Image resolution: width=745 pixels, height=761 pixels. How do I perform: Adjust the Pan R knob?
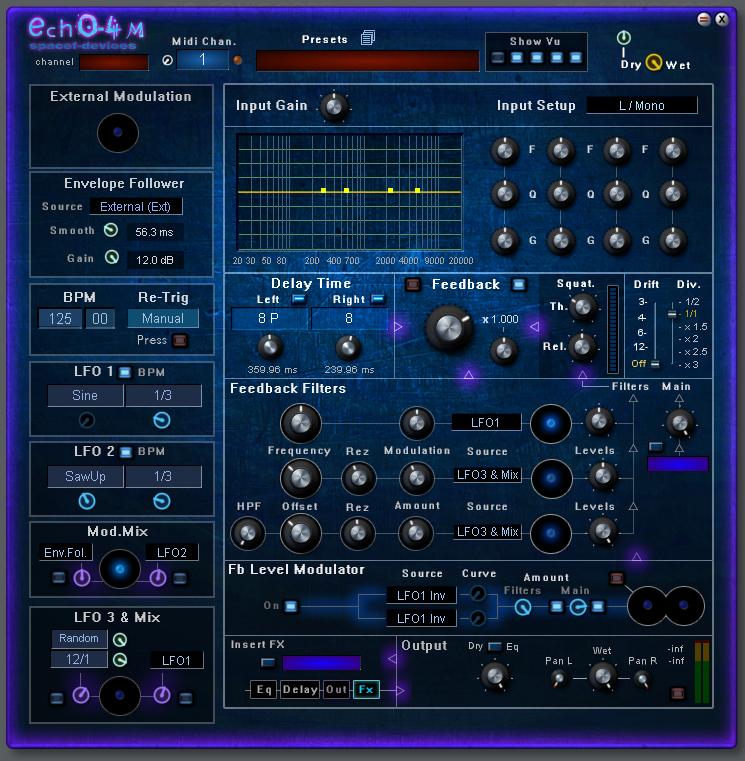[x=642, y=678]
